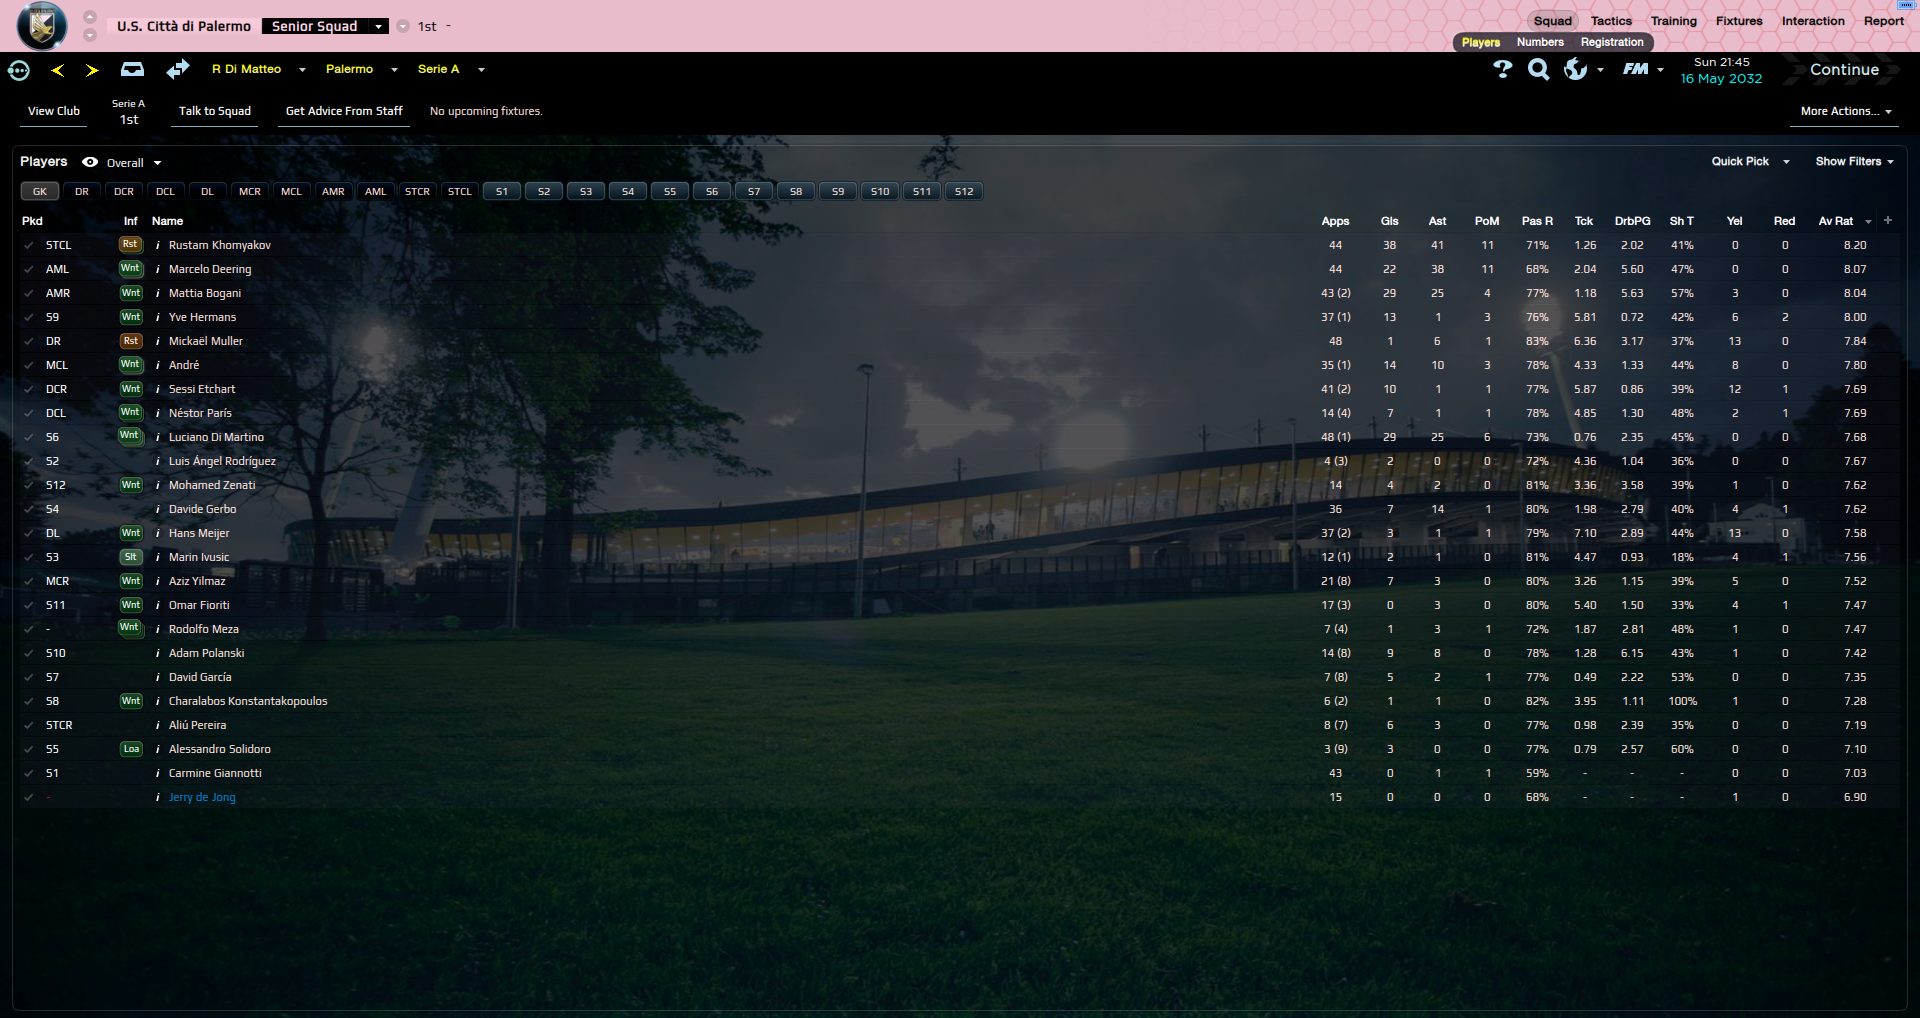Click the Rst status icon for Mickaël Muller
Image resolution: width=1920 pixels, height=1018 pixels.
point(131,341)
